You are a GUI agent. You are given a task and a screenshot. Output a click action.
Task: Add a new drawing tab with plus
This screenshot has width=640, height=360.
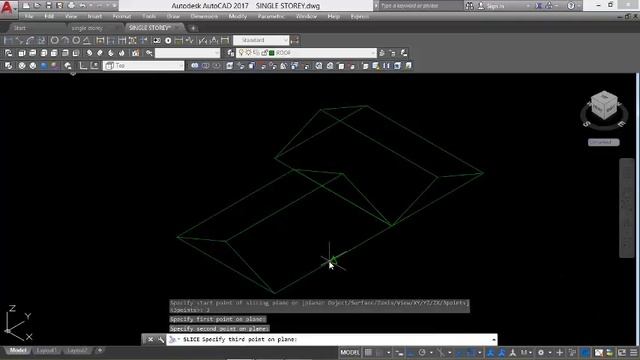pos(193,28)
